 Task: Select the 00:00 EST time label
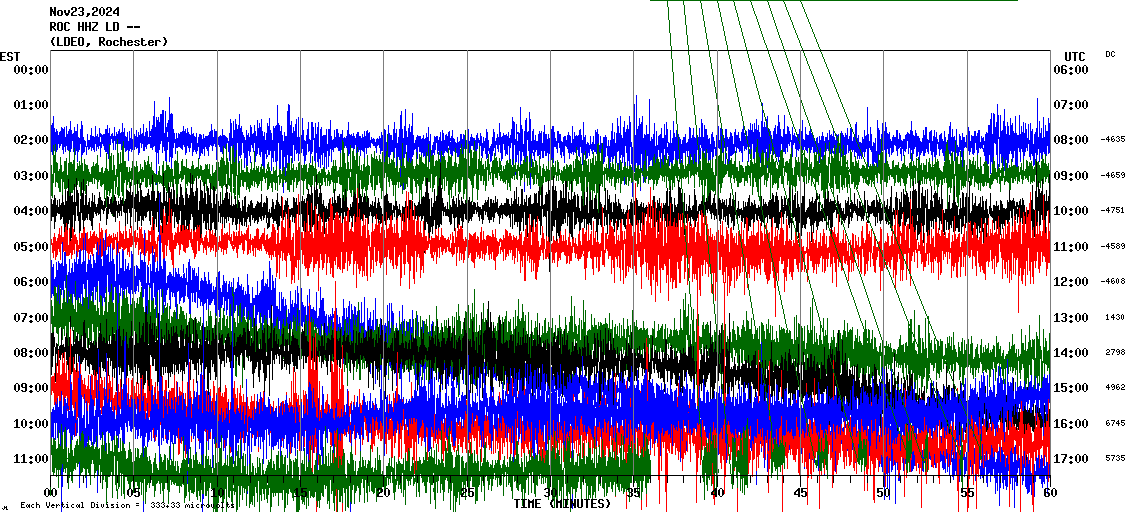pos(31,70)
